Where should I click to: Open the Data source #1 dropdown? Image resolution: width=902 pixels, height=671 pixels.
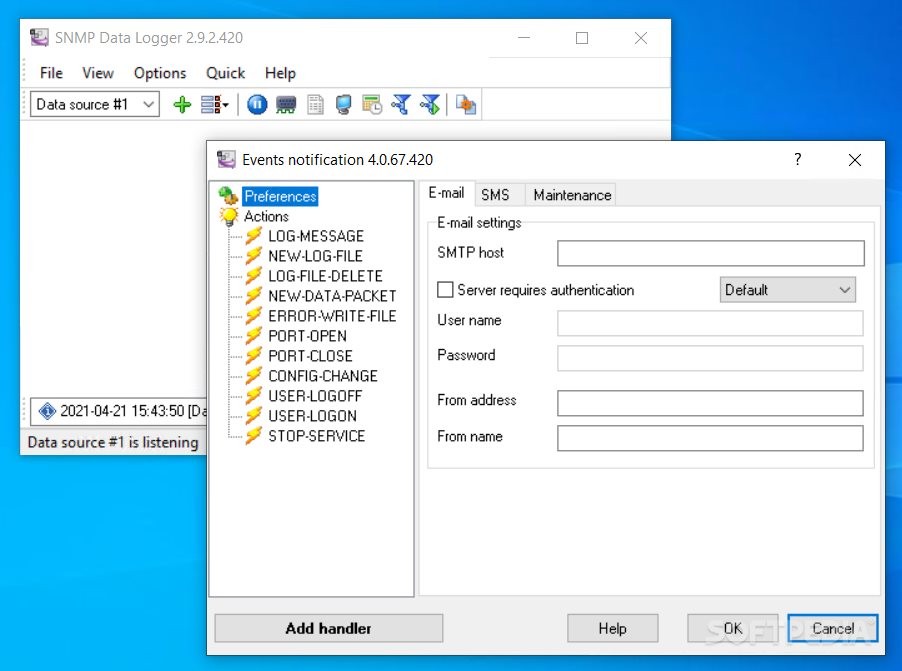coord(95,105)
